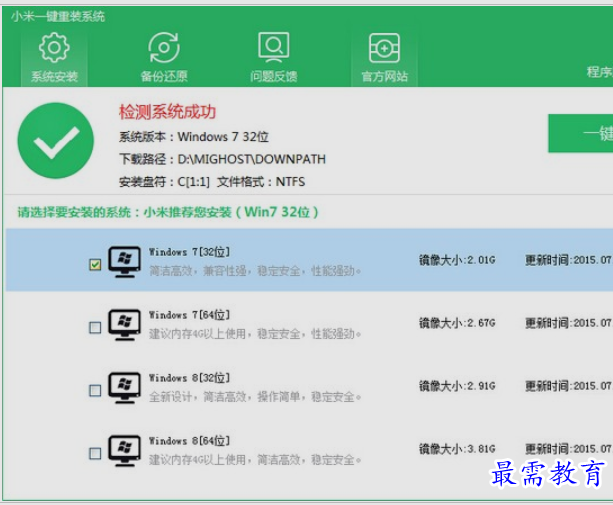Click the green 一键 install button
Viewport: 613px width, 505px height.
click(581, 133)
